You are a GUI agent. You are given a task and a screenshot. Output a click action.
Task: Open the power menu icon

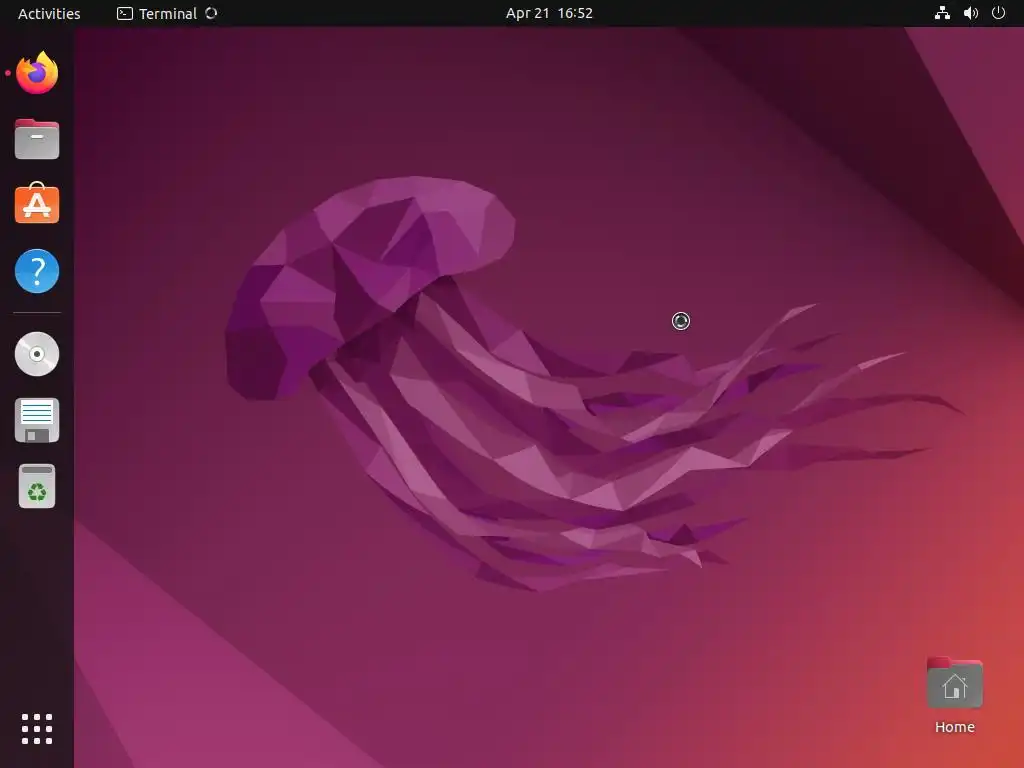tap(999, 13)
